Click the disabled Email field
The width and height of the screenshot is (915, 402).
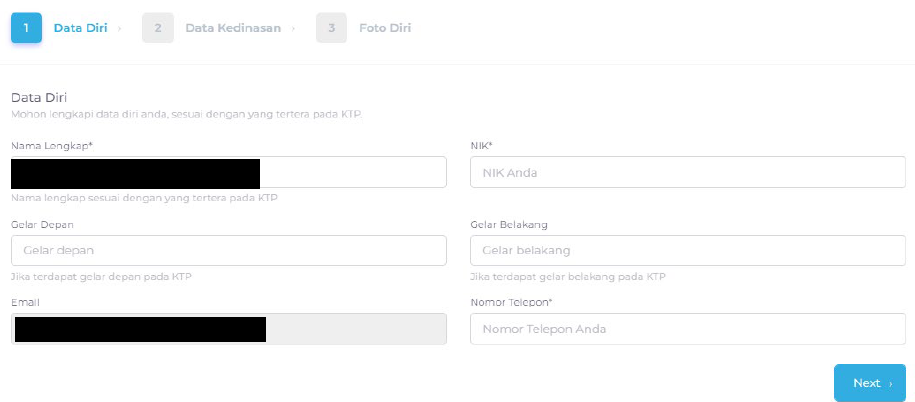229,329
